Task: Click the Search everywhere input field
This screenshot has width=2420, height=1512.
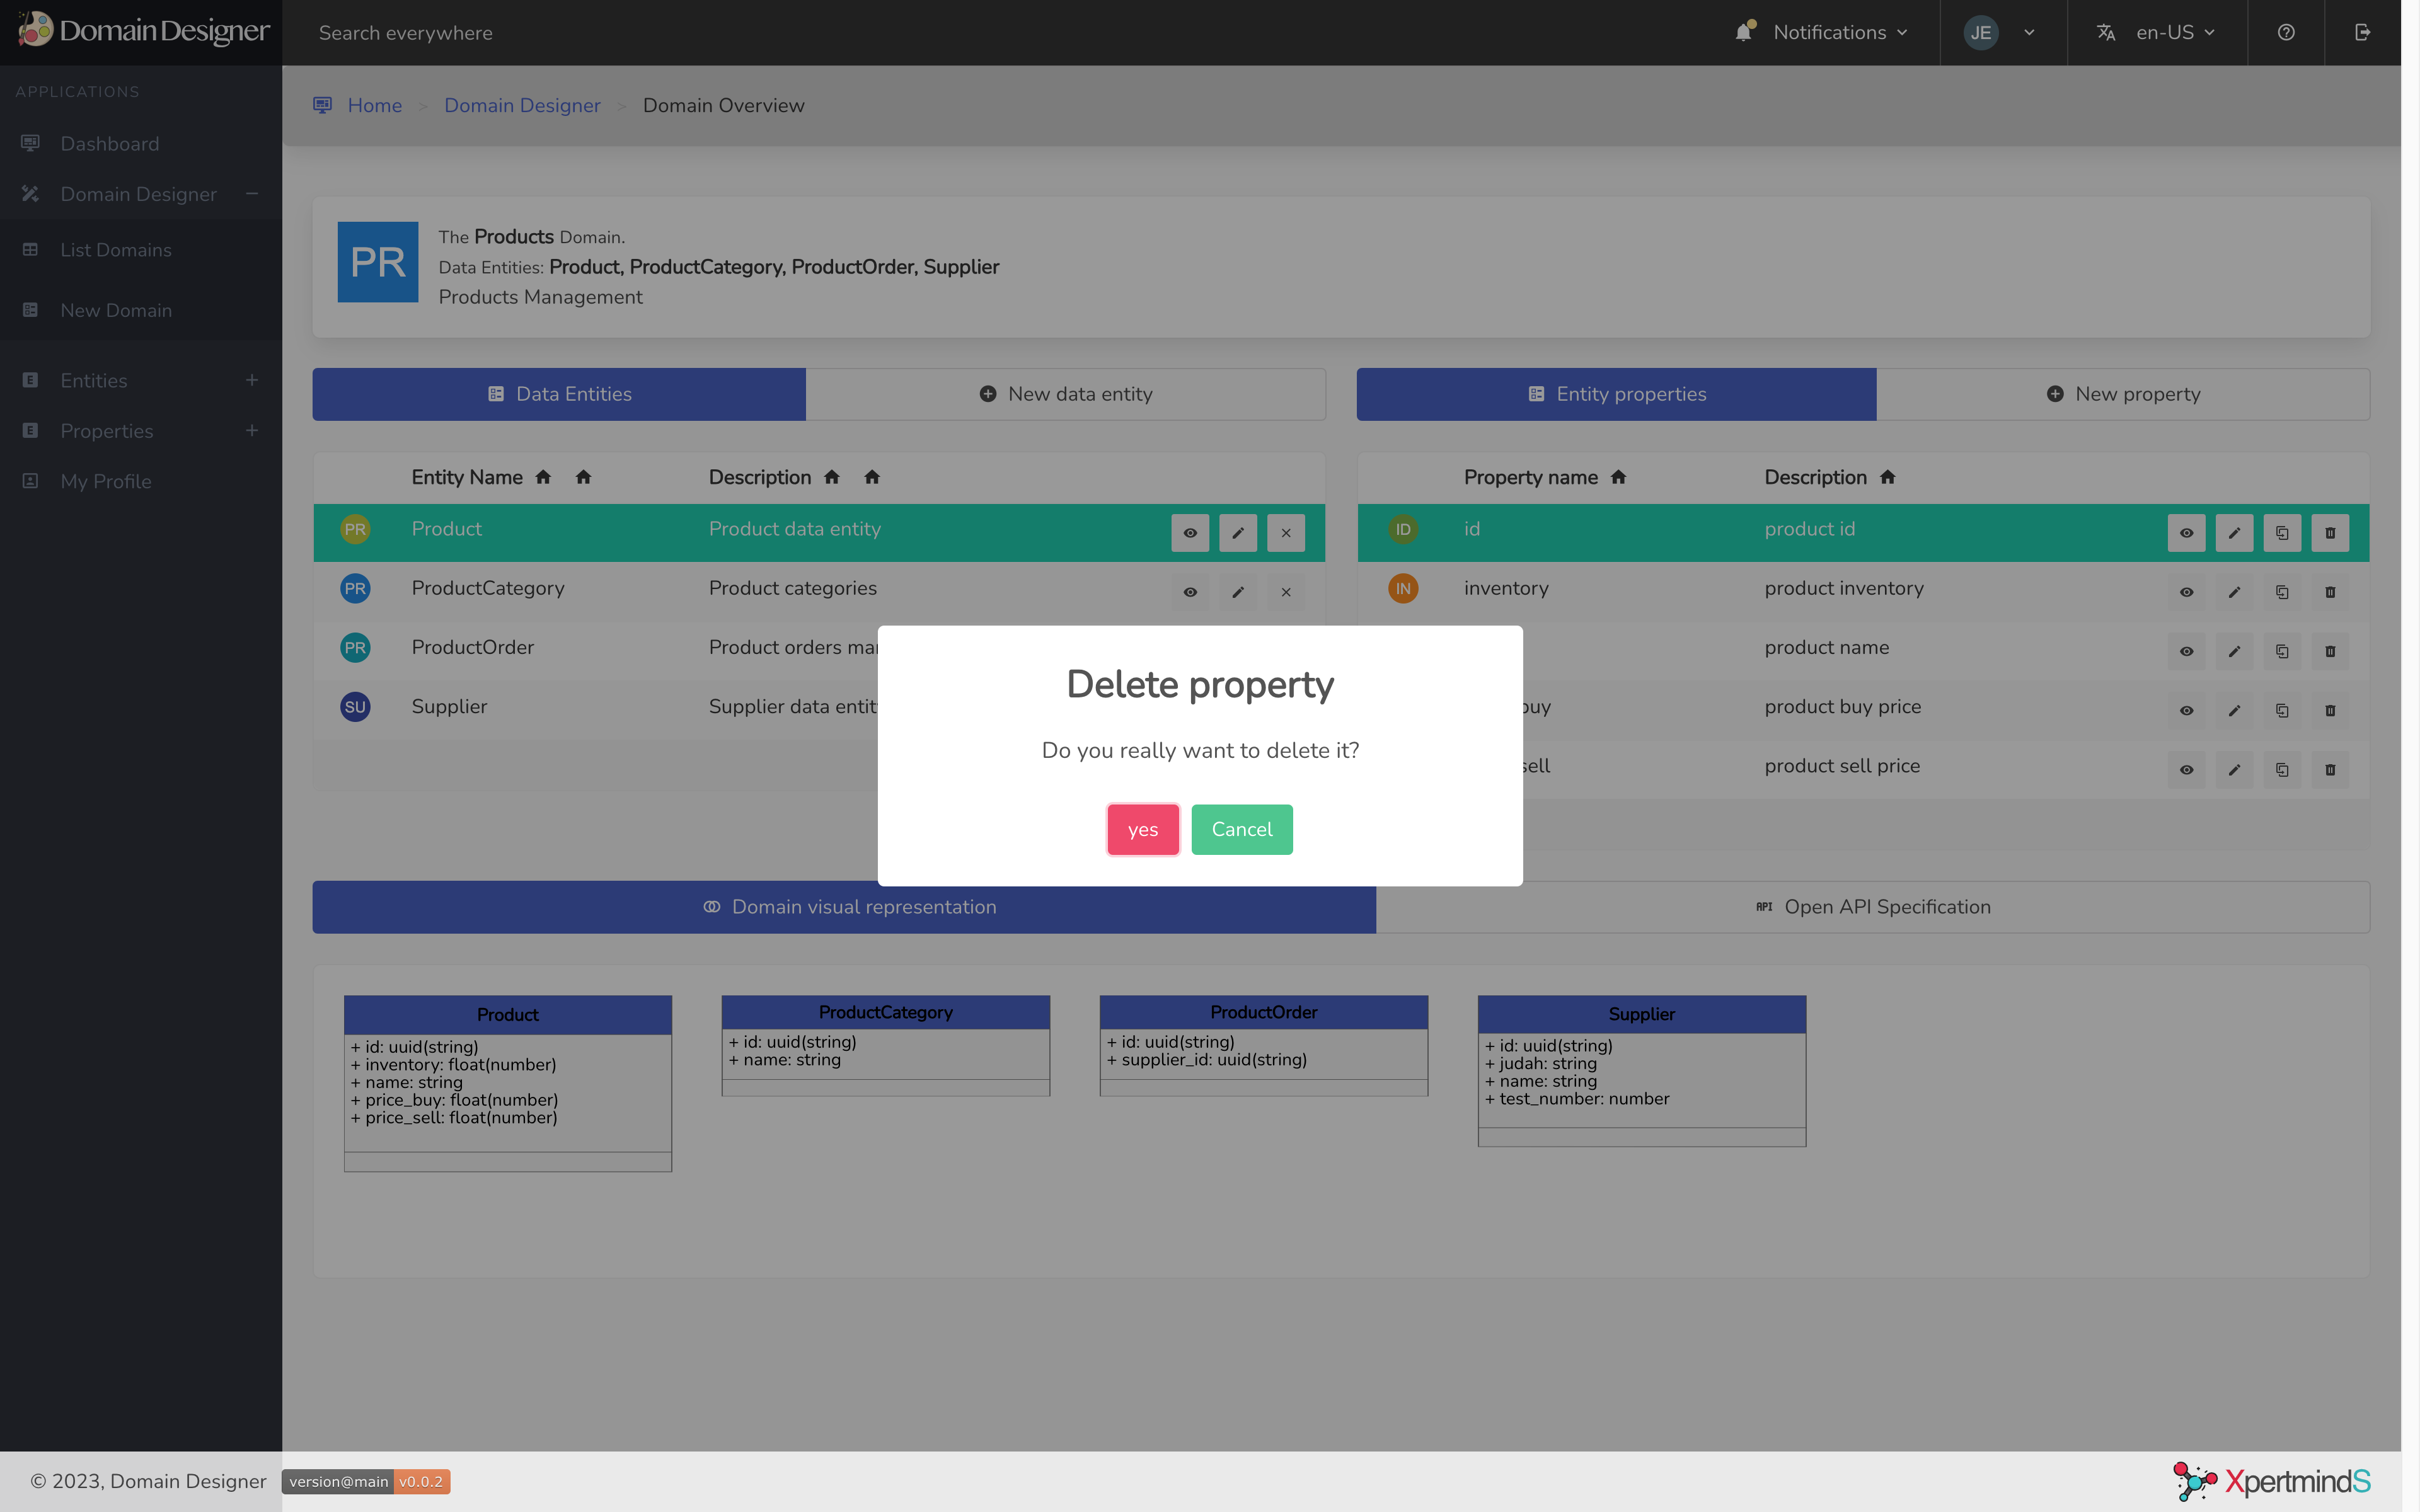Action: [406, 33]
